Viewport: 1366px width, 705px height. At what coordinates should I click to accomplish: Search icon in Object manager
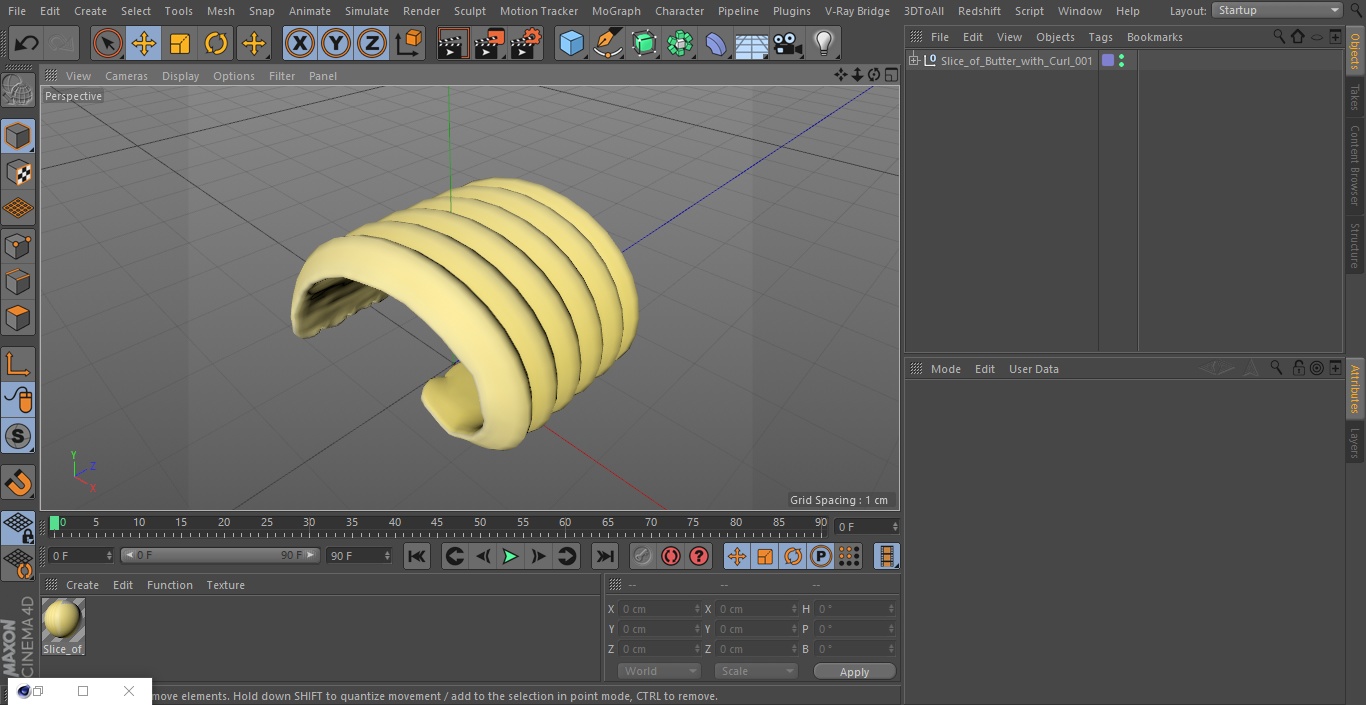pyautogui.click(x=1279, y=36)
